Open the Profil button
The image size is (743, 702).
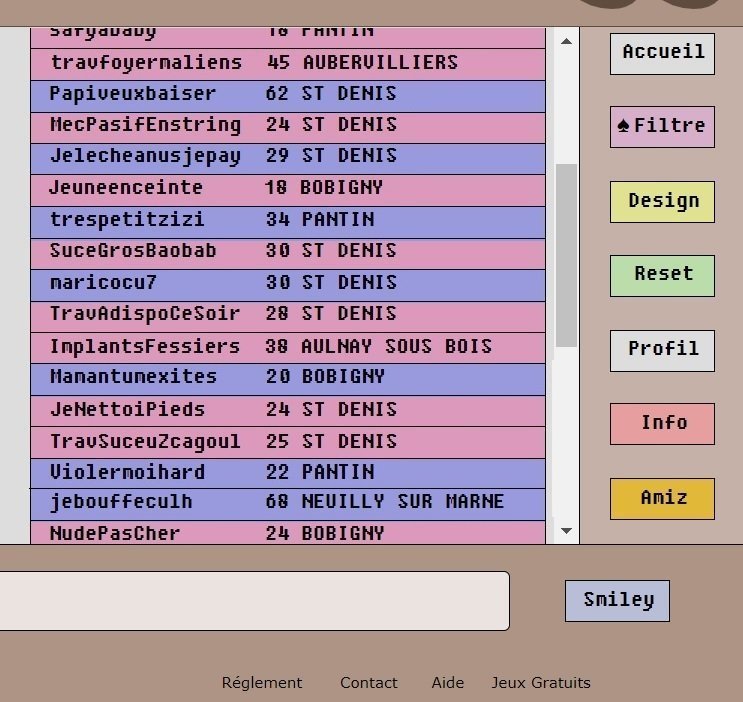tap(662, 351)
